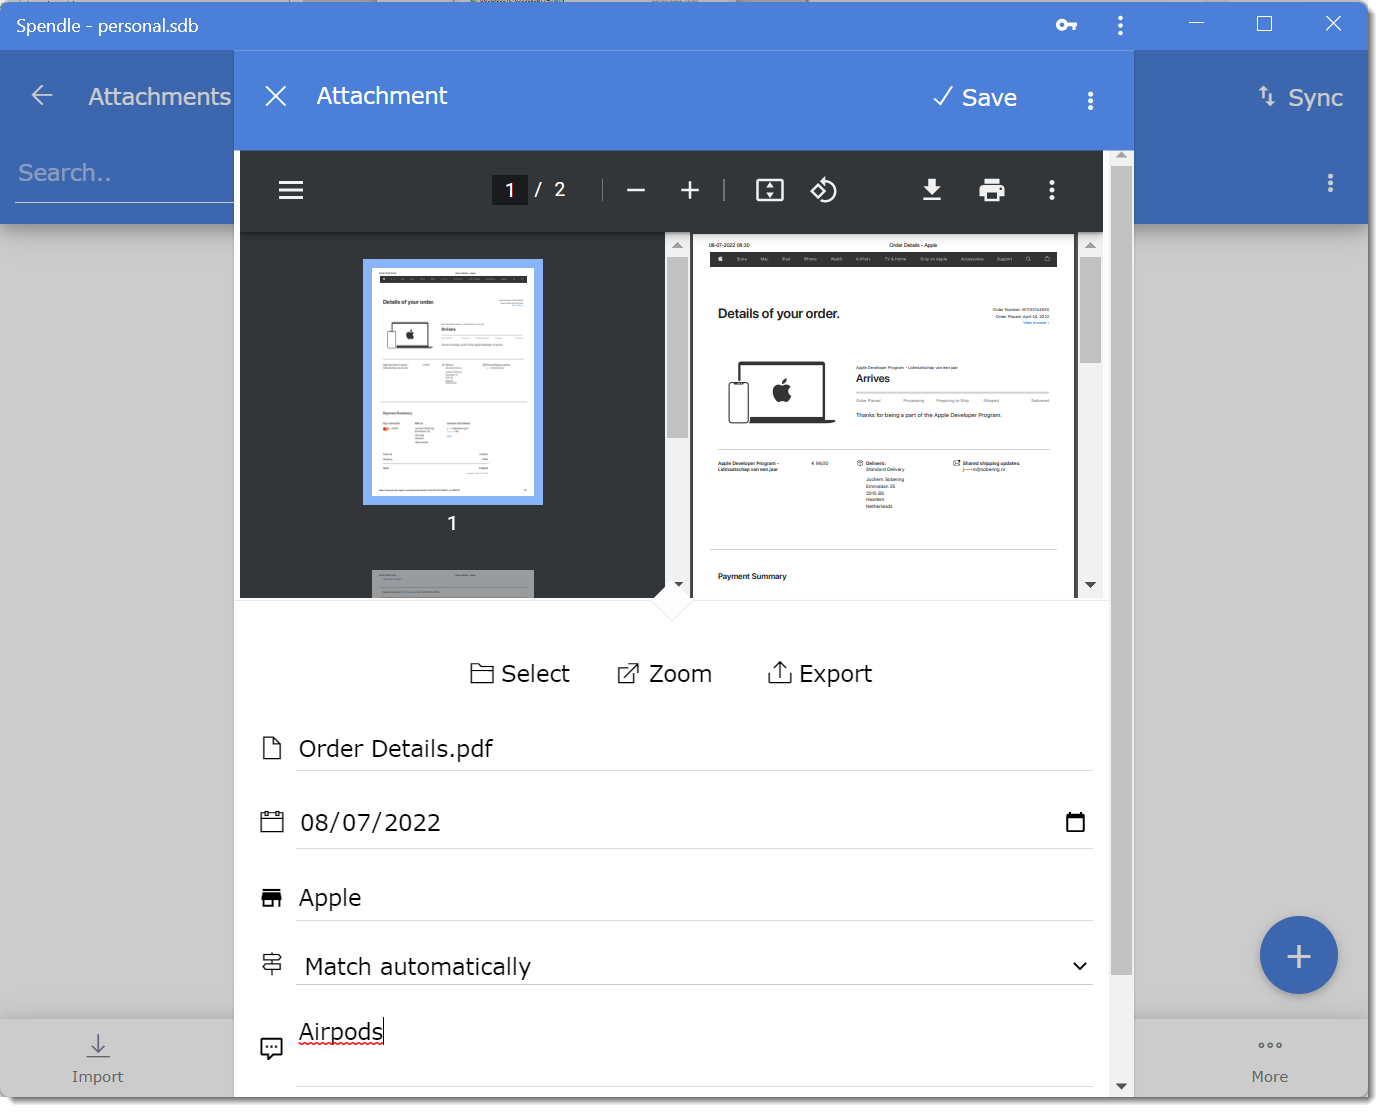Open attachment with Zoom button
The height and width of the screenshot is (1112, 1383).
click(664, 674)
